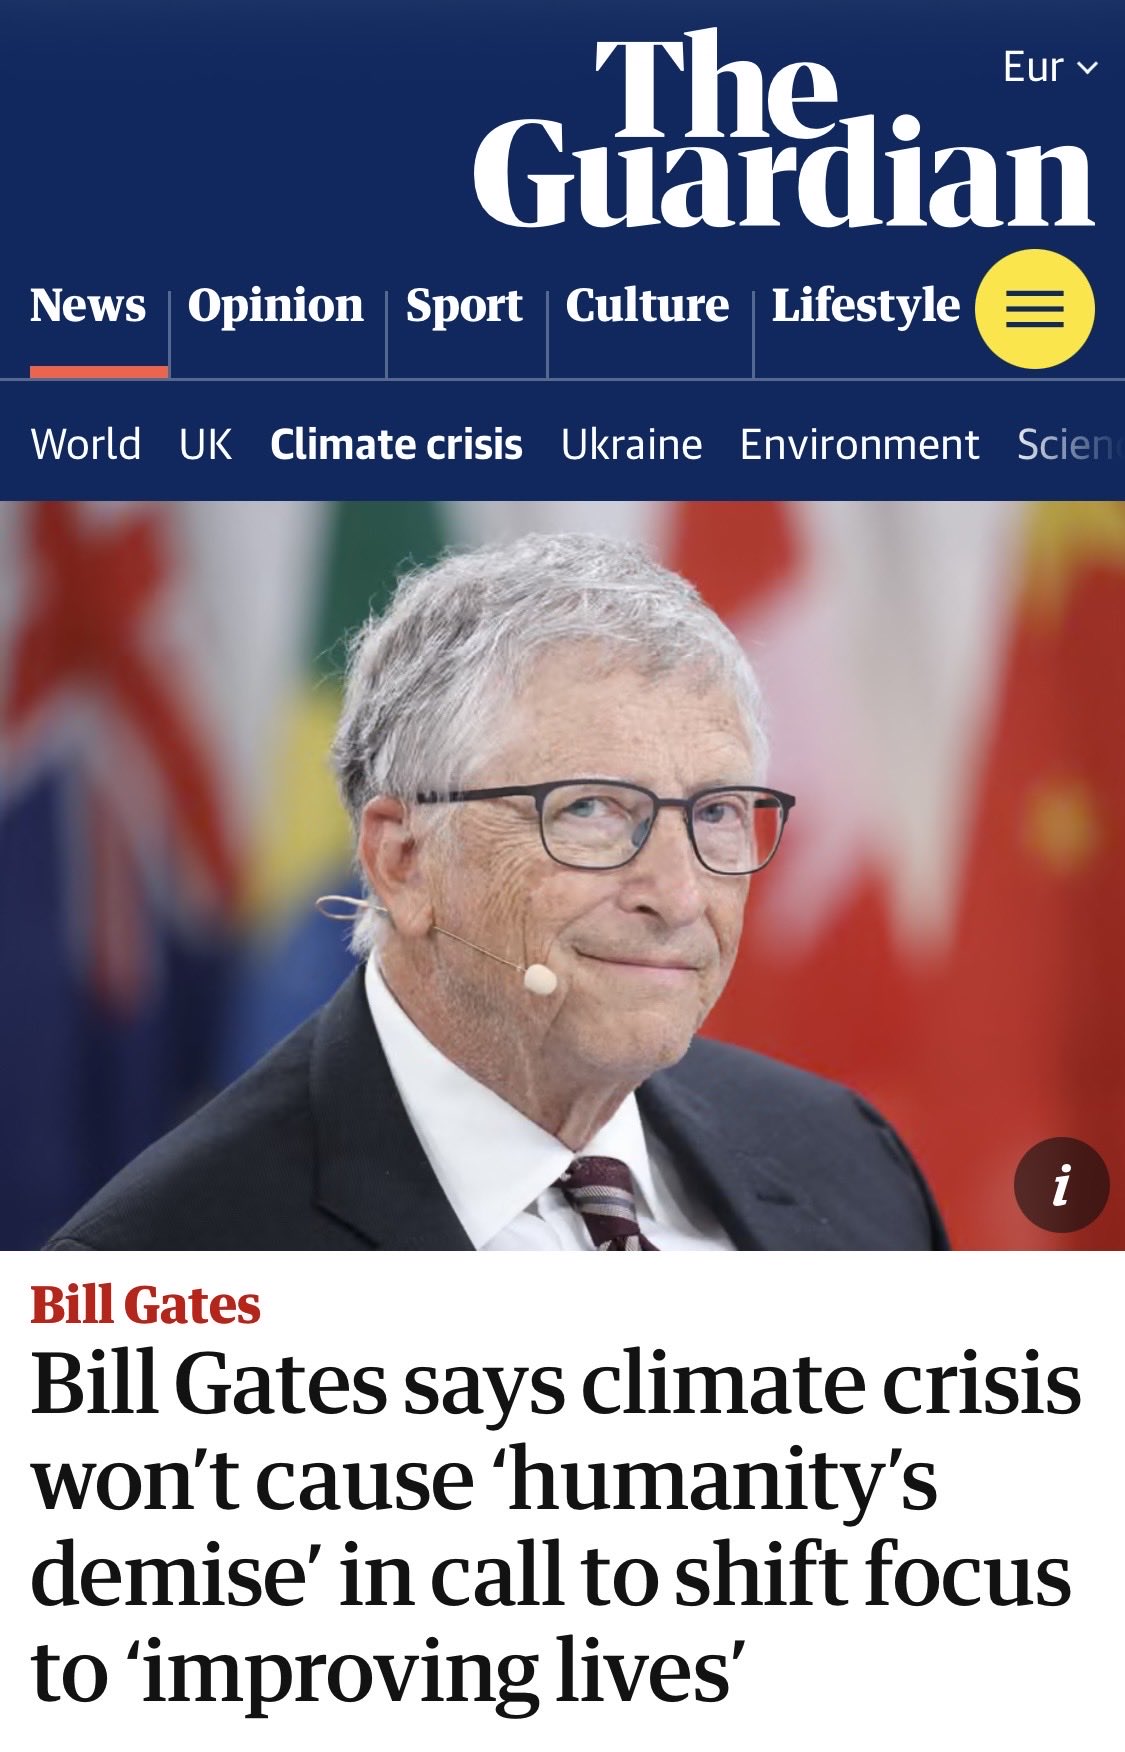Click the chevron next to Eur
The image size is (1125, 1752).
click(1088, 68)
